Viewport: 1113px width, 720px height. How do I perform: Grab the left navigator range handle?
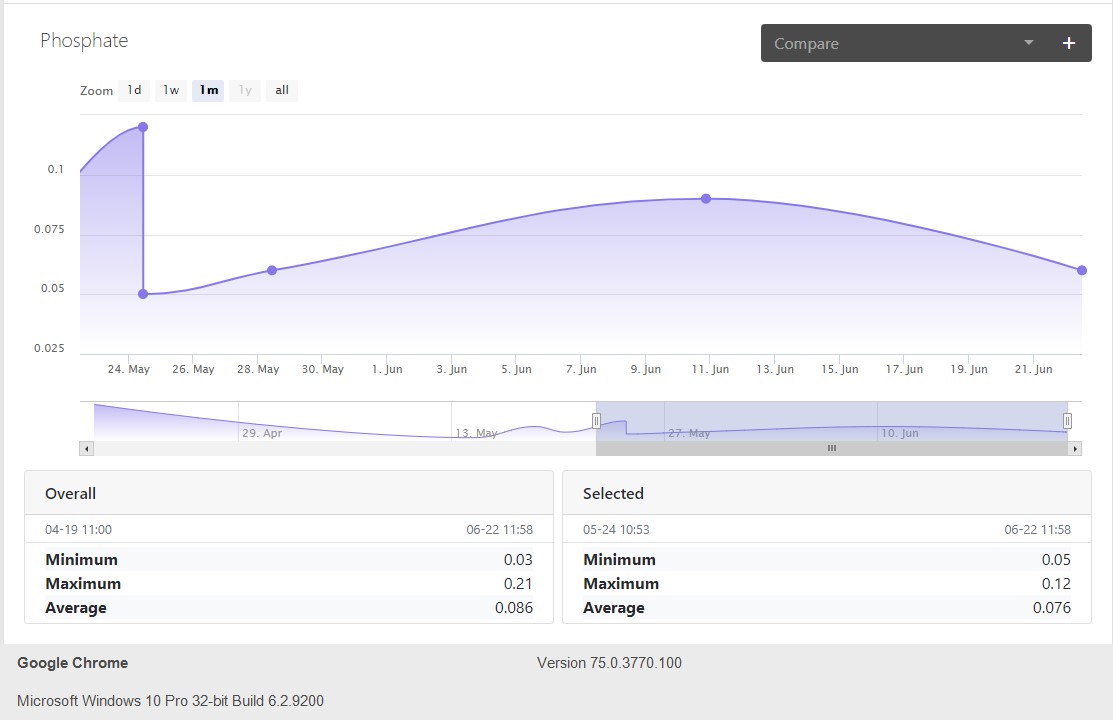pyautogui.click(x=596, y=421)
